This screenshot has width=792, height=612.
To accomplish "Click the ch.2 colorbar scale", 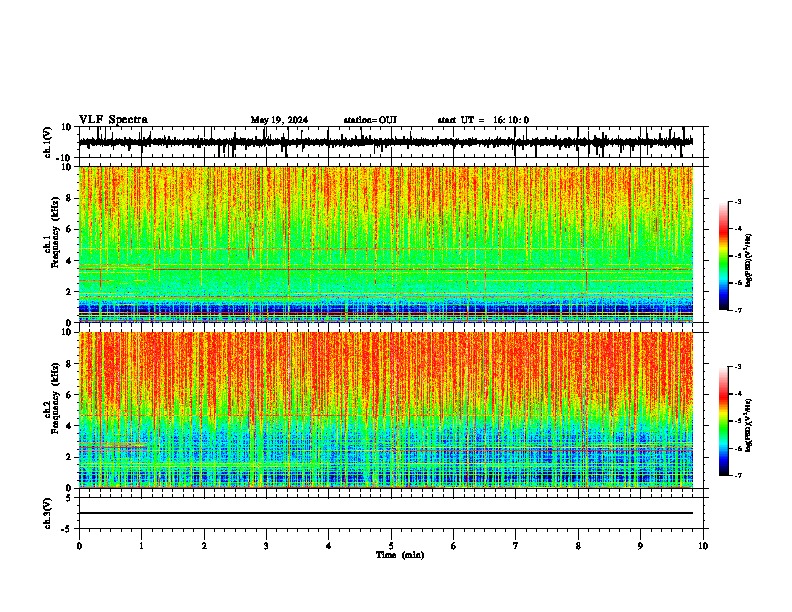I will (724, 421).
